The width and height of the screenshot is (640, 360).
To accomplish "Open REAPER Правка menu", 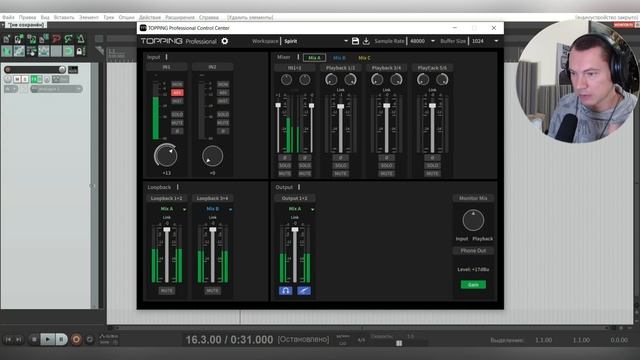I will point(27,18).
